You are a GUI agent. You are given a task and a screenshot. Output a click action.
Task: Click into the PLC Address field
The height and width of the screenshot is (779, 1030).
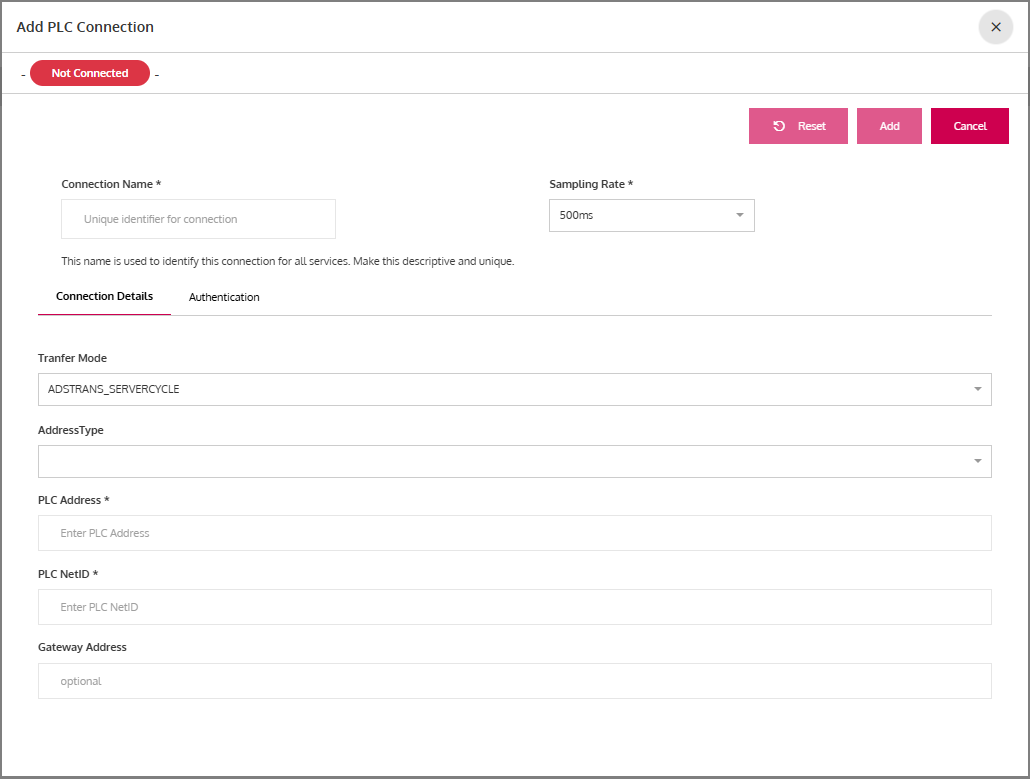(514, 533)
